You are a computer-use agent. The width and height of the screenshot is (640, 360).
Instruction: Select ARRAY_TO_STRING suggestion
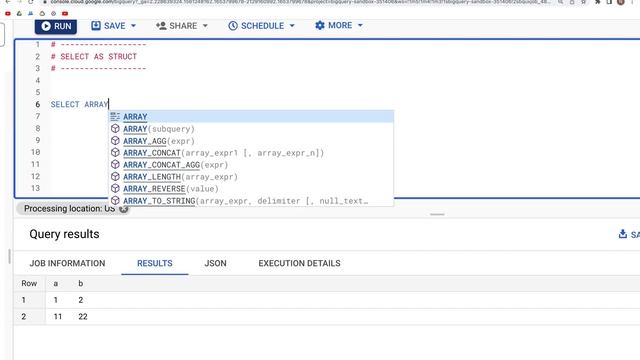(x=251, y=200)
